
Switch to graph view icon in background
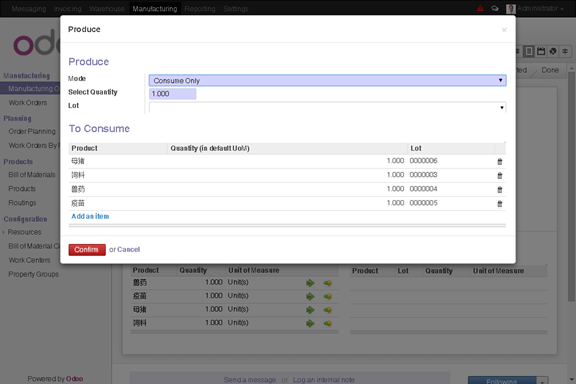(x=553, y=51)
